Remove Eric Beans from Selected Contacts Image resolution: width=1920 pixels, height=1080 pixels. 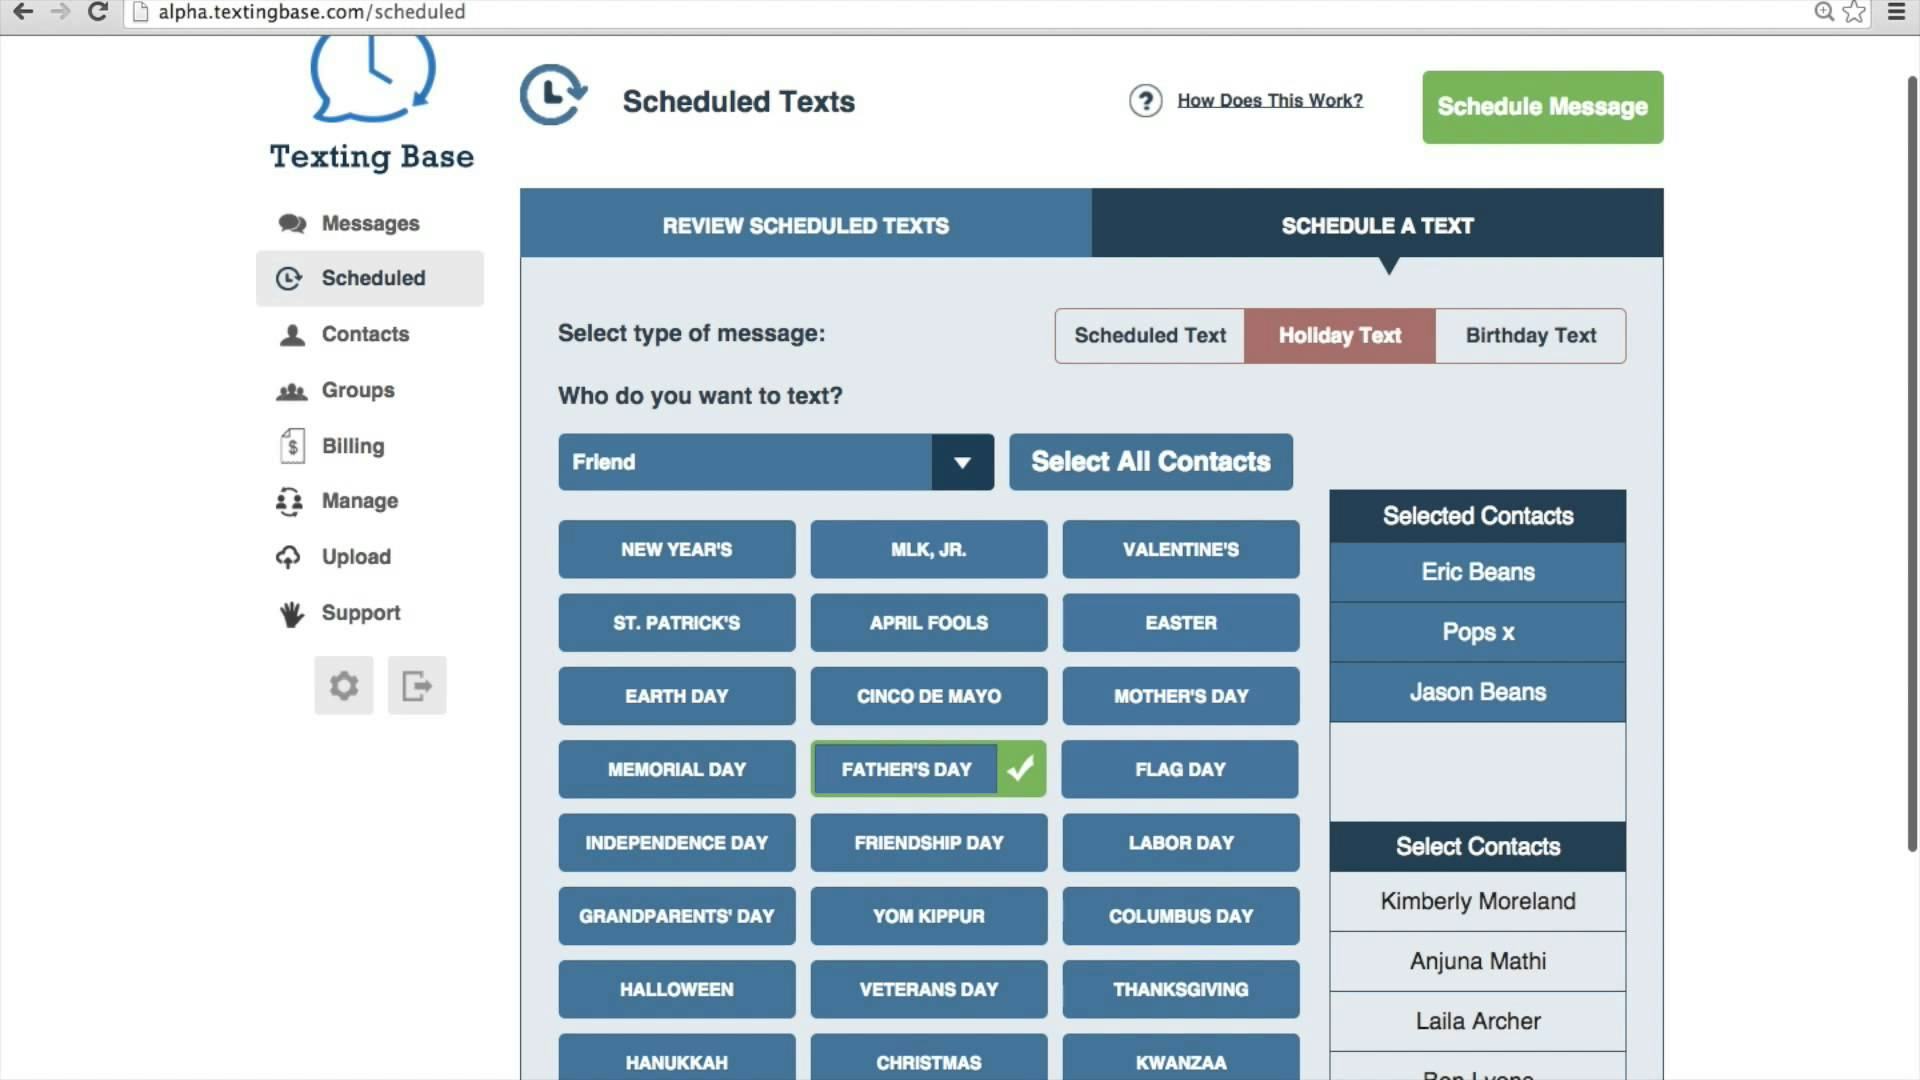(x=1477, y=572)
